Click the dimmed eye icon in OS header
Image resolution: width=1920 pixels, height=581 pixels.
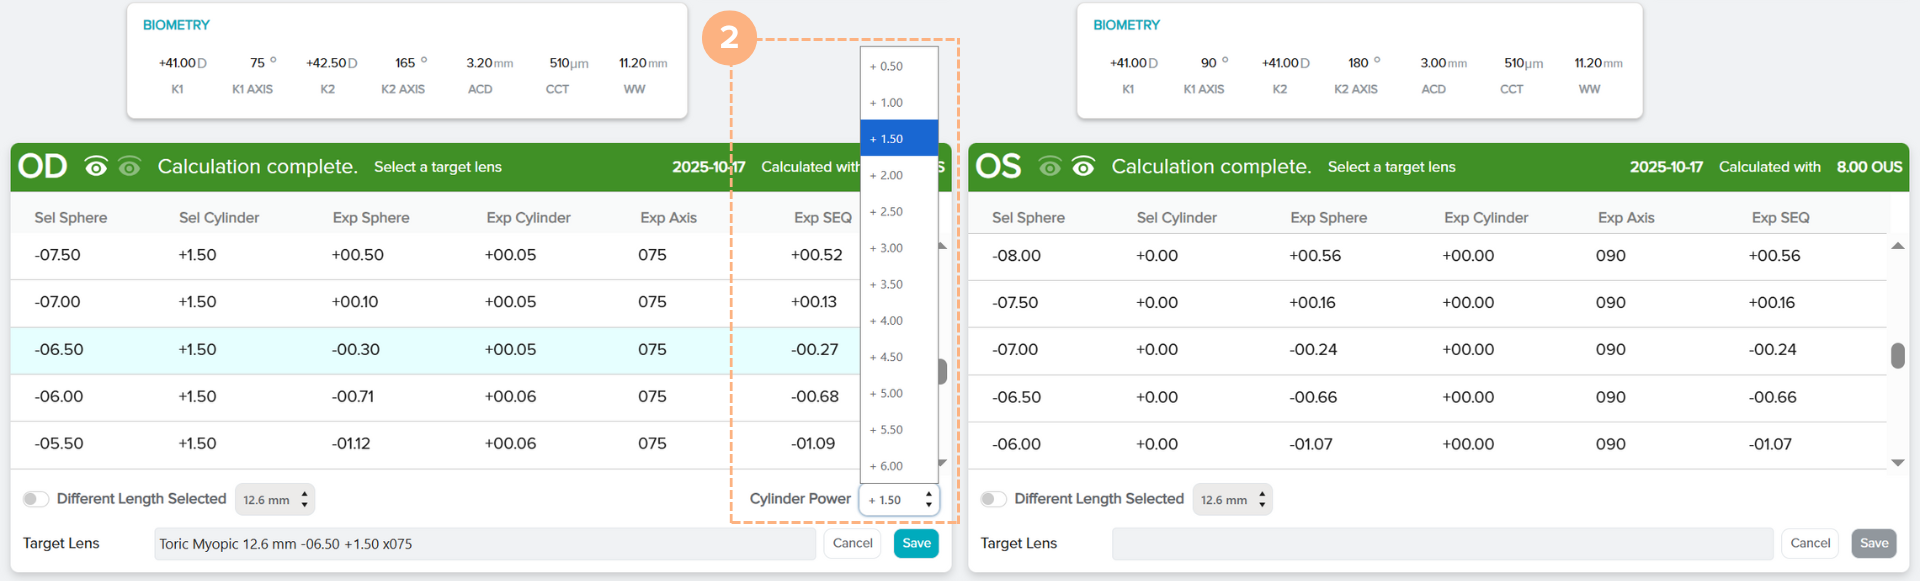point(1049,167)
